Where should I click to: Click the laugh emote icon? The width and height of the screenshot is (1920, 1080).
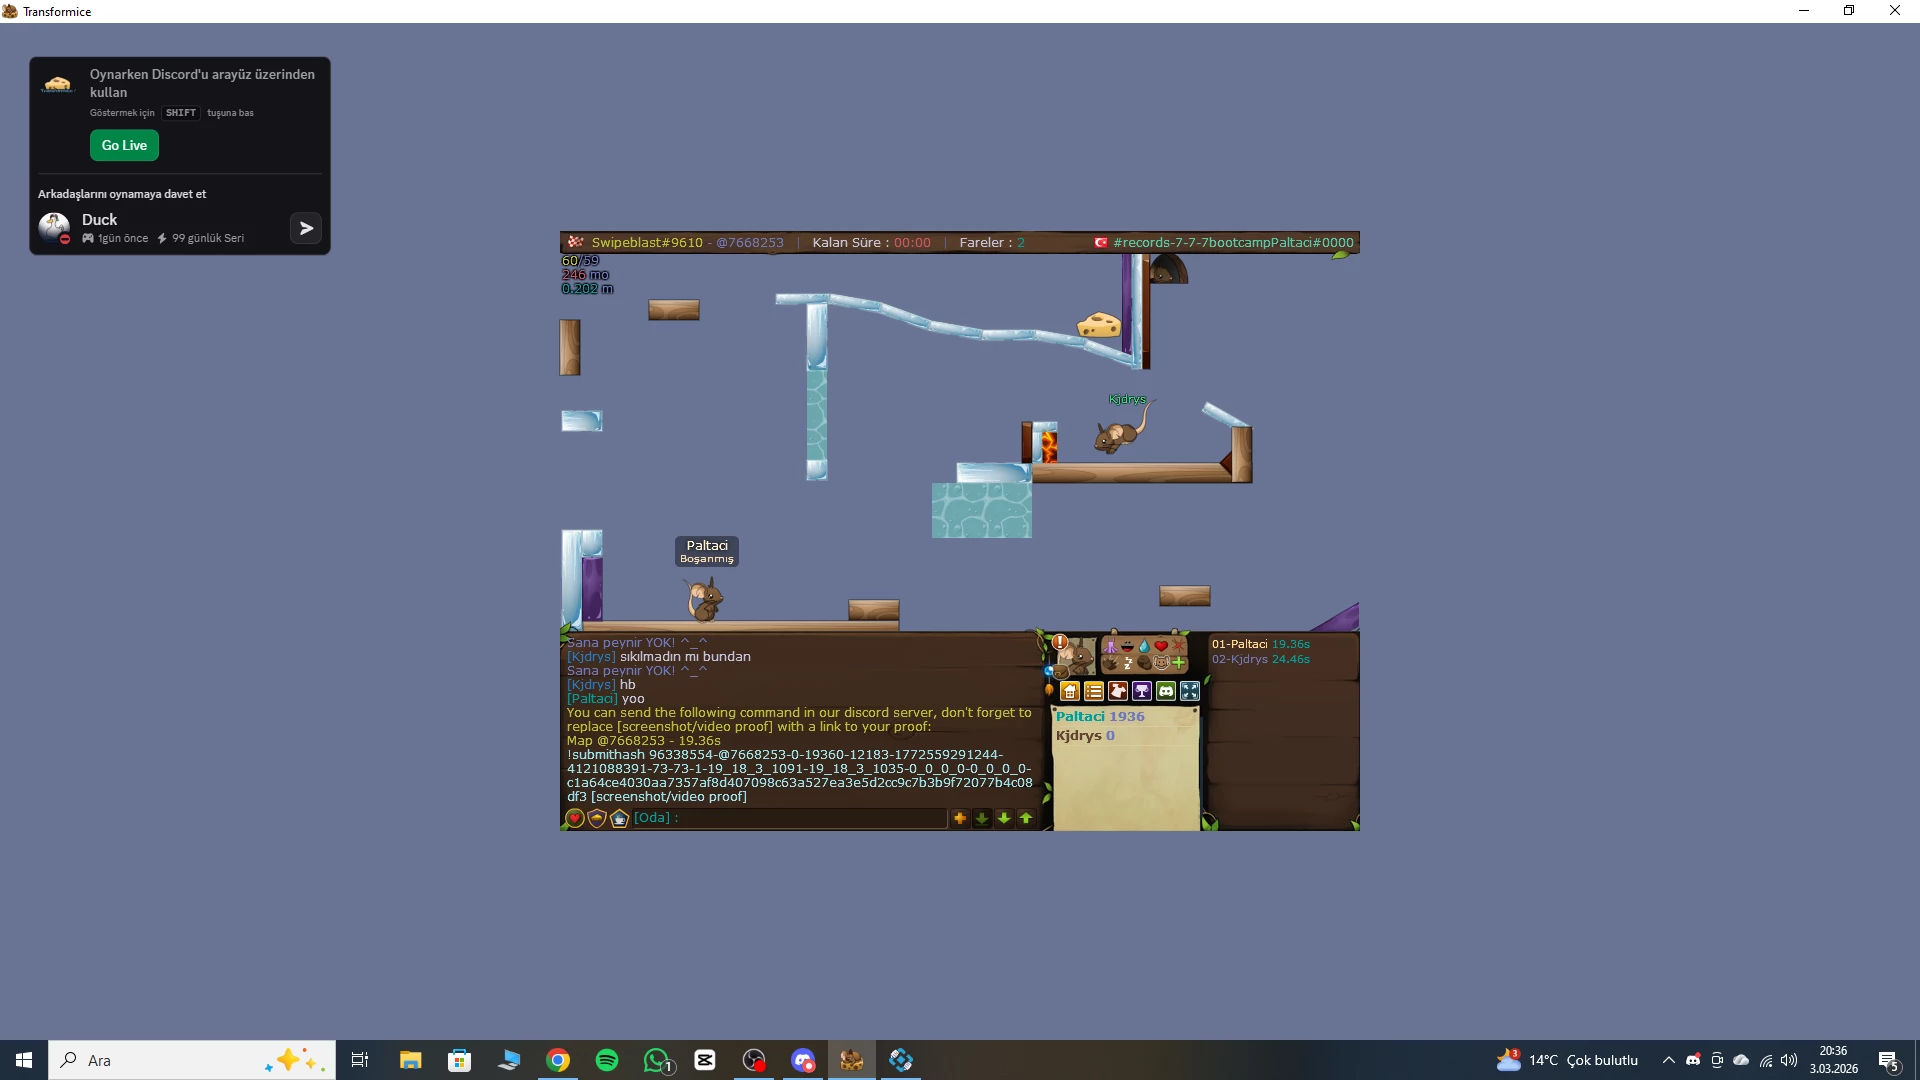[1127, 646]
